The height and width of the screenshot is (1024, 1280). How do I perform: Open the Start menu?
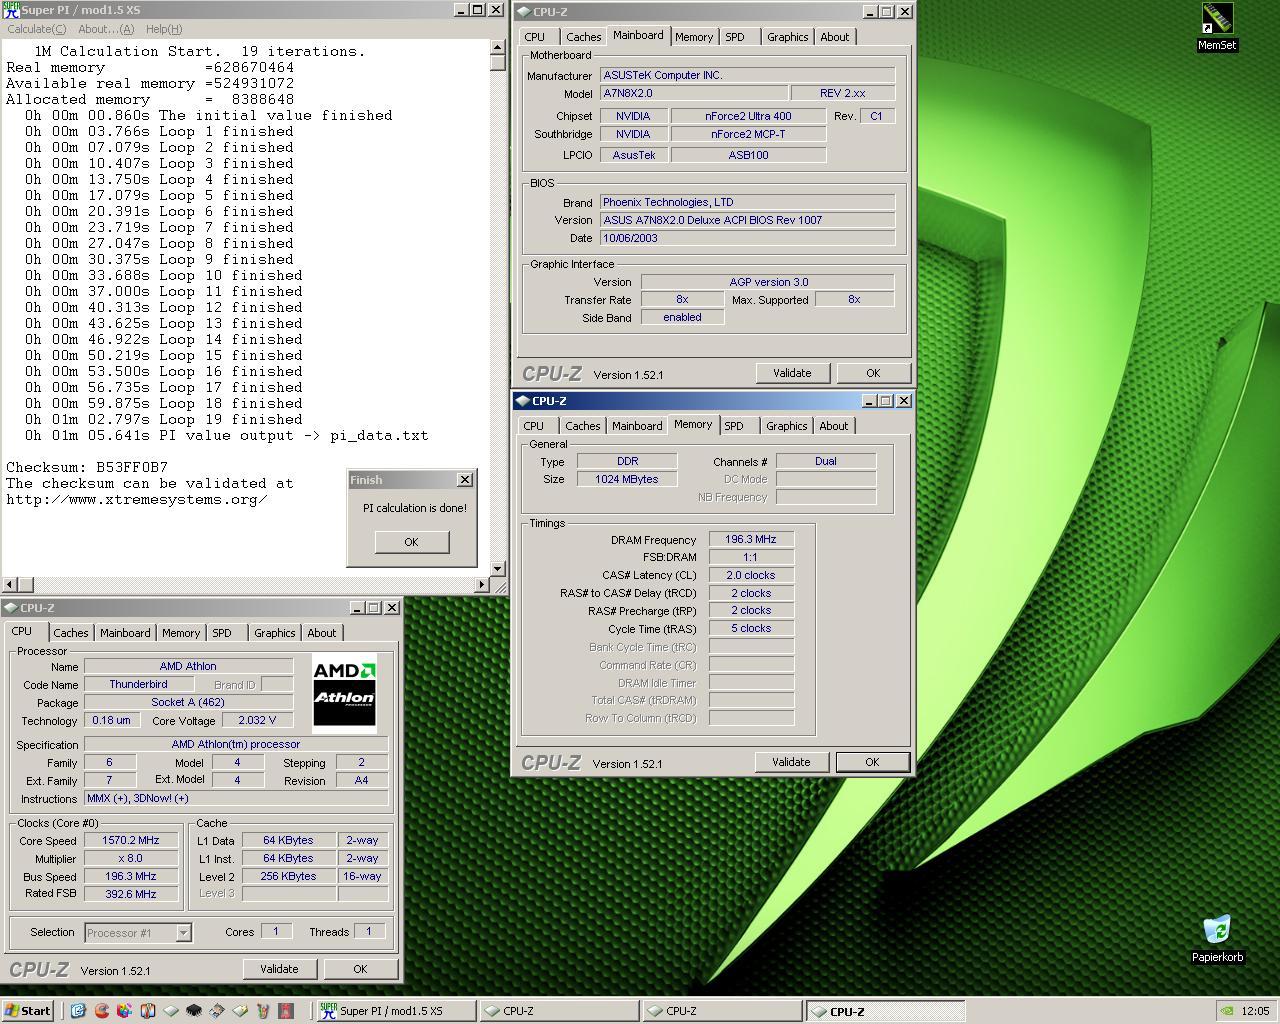click(27, 1011)
